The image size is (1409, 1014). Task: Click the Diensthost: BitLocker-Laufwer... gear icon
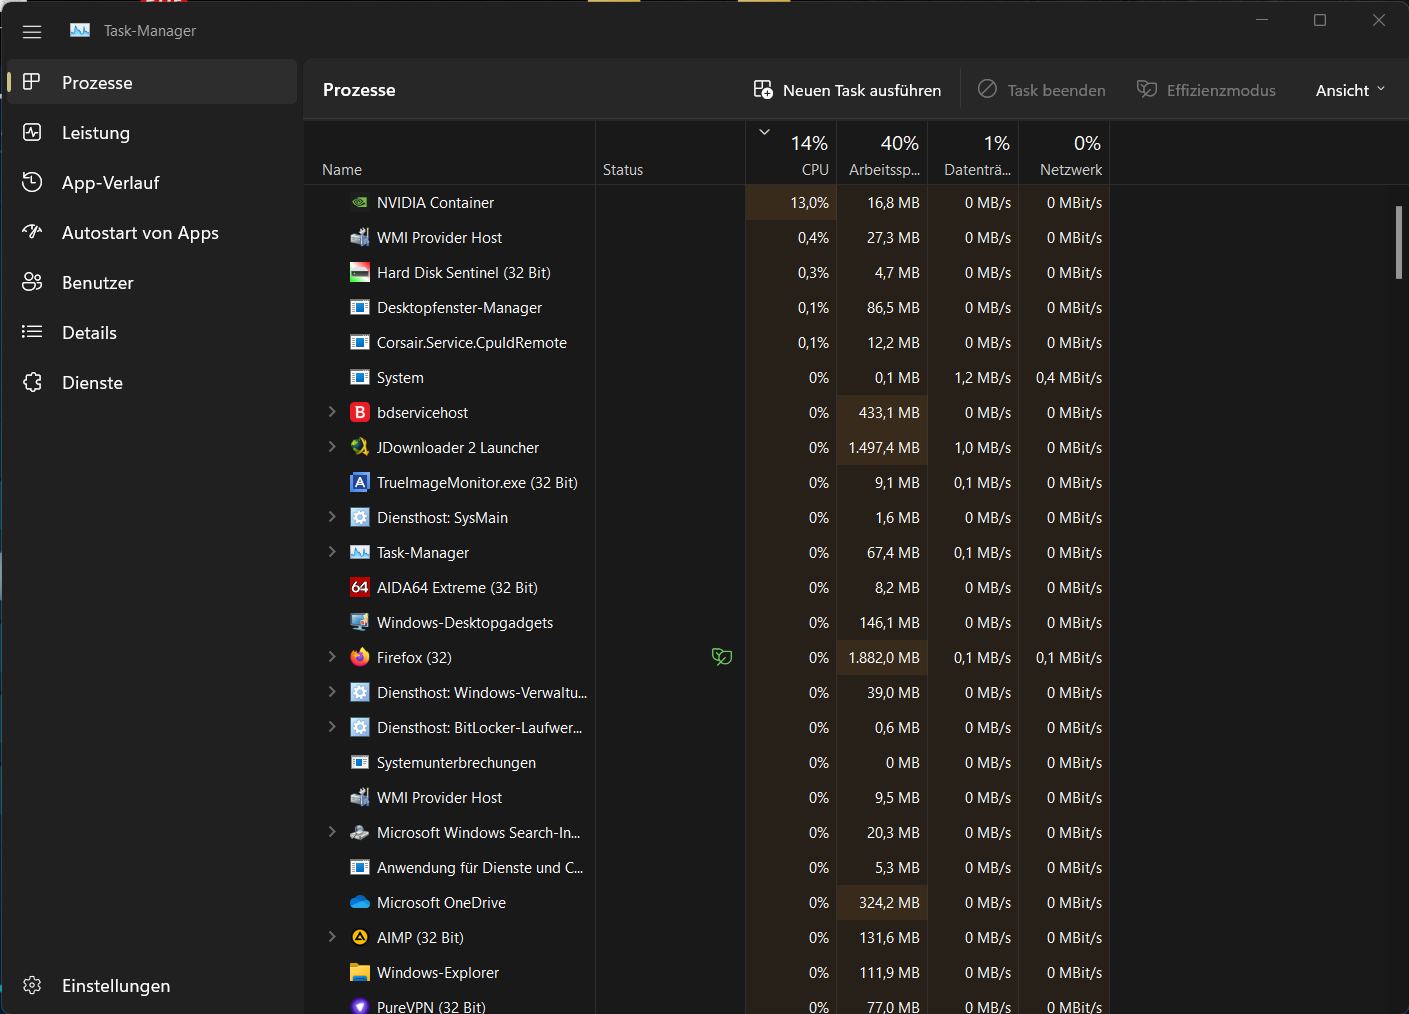point(360,727)
